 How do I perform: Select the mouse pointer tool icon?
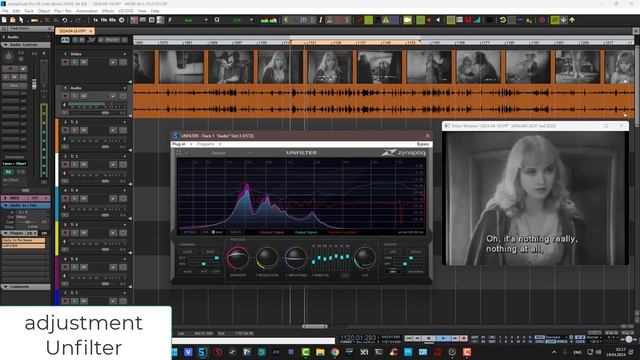click(21, 20)
